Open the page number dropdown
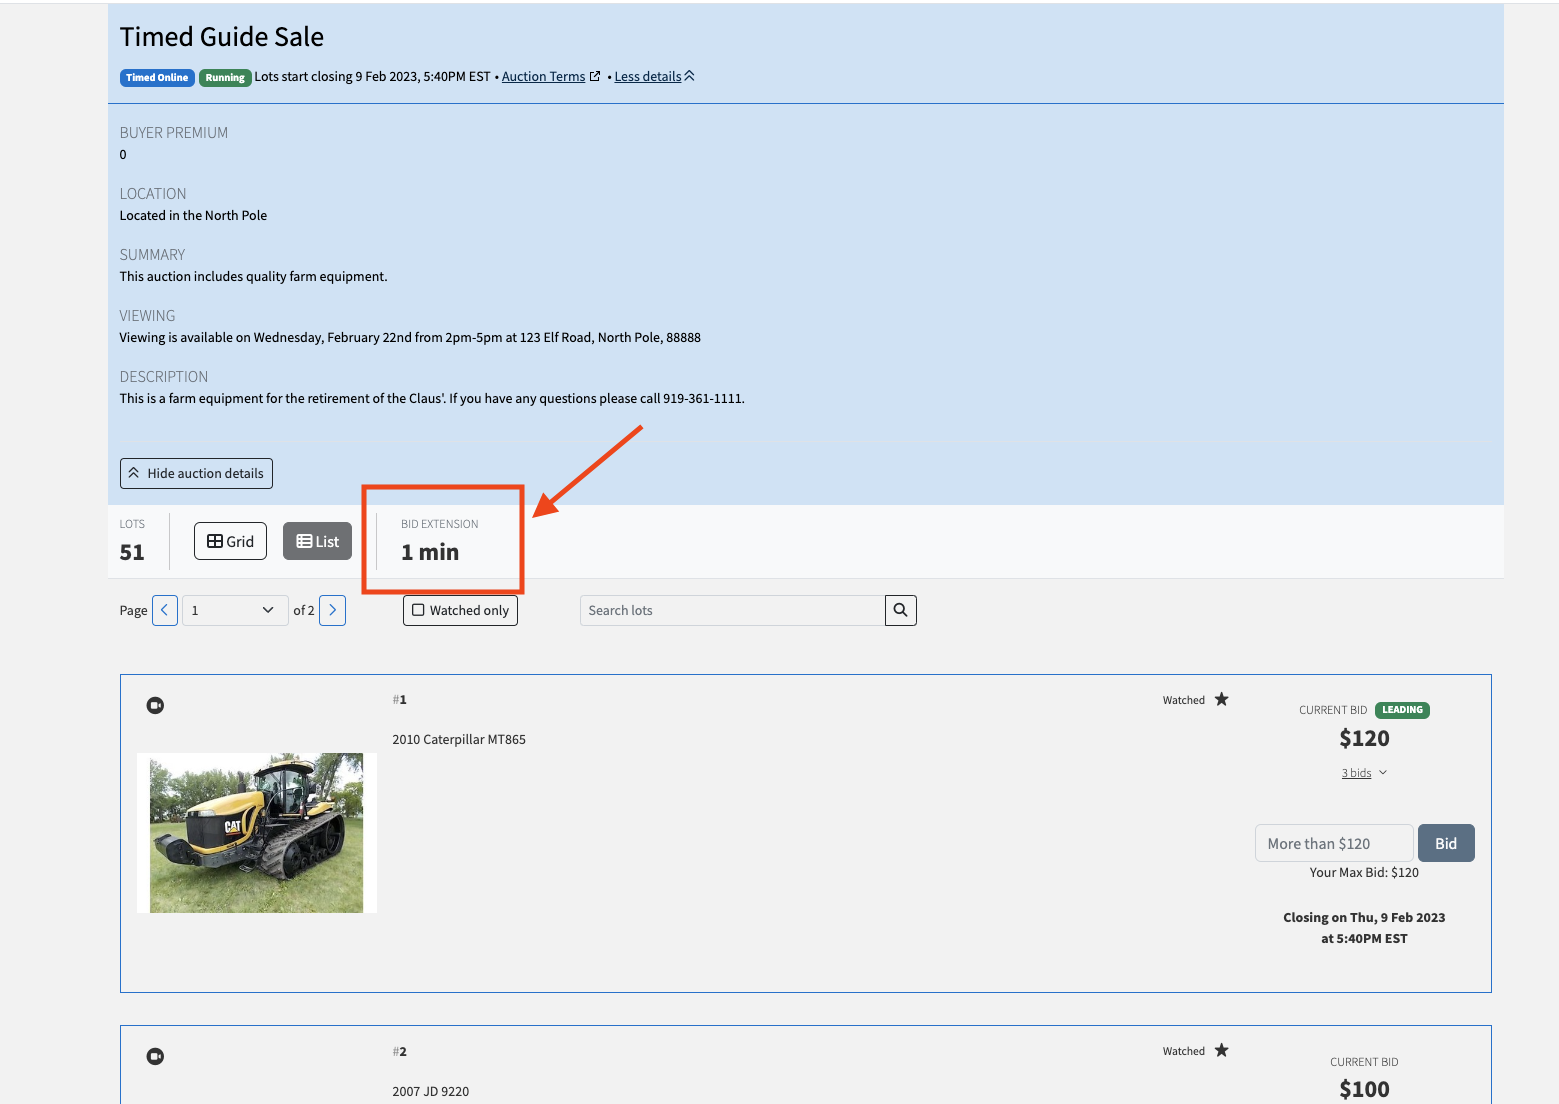The image size is (1559, 1104). pos(234,610)
